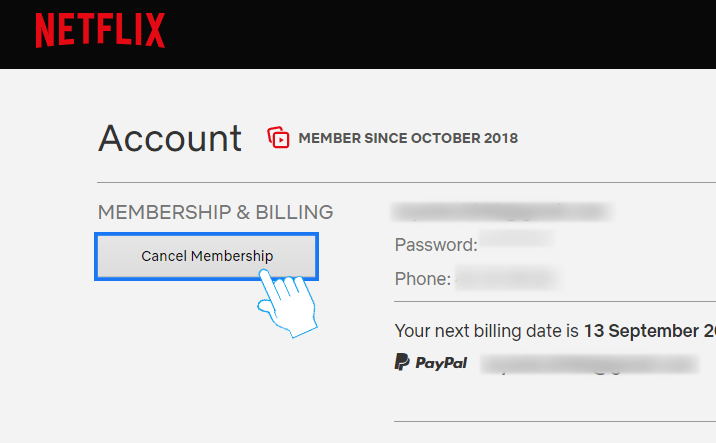716x443 pixels.
Task: Click the blurred phone number
Action: click(x=506, y=278)
